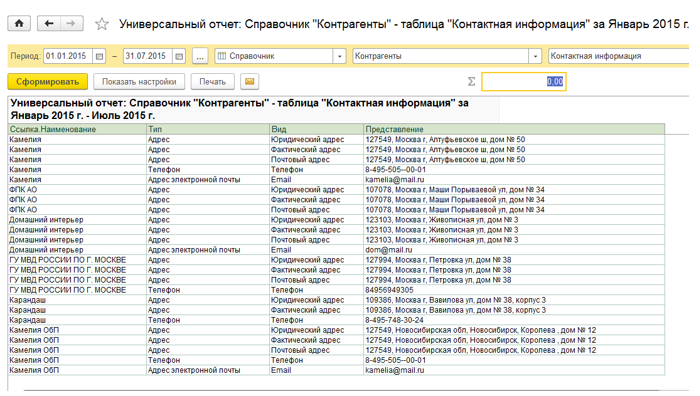
Task: Select cell dom@mail.ru
Action: (514, 250)
